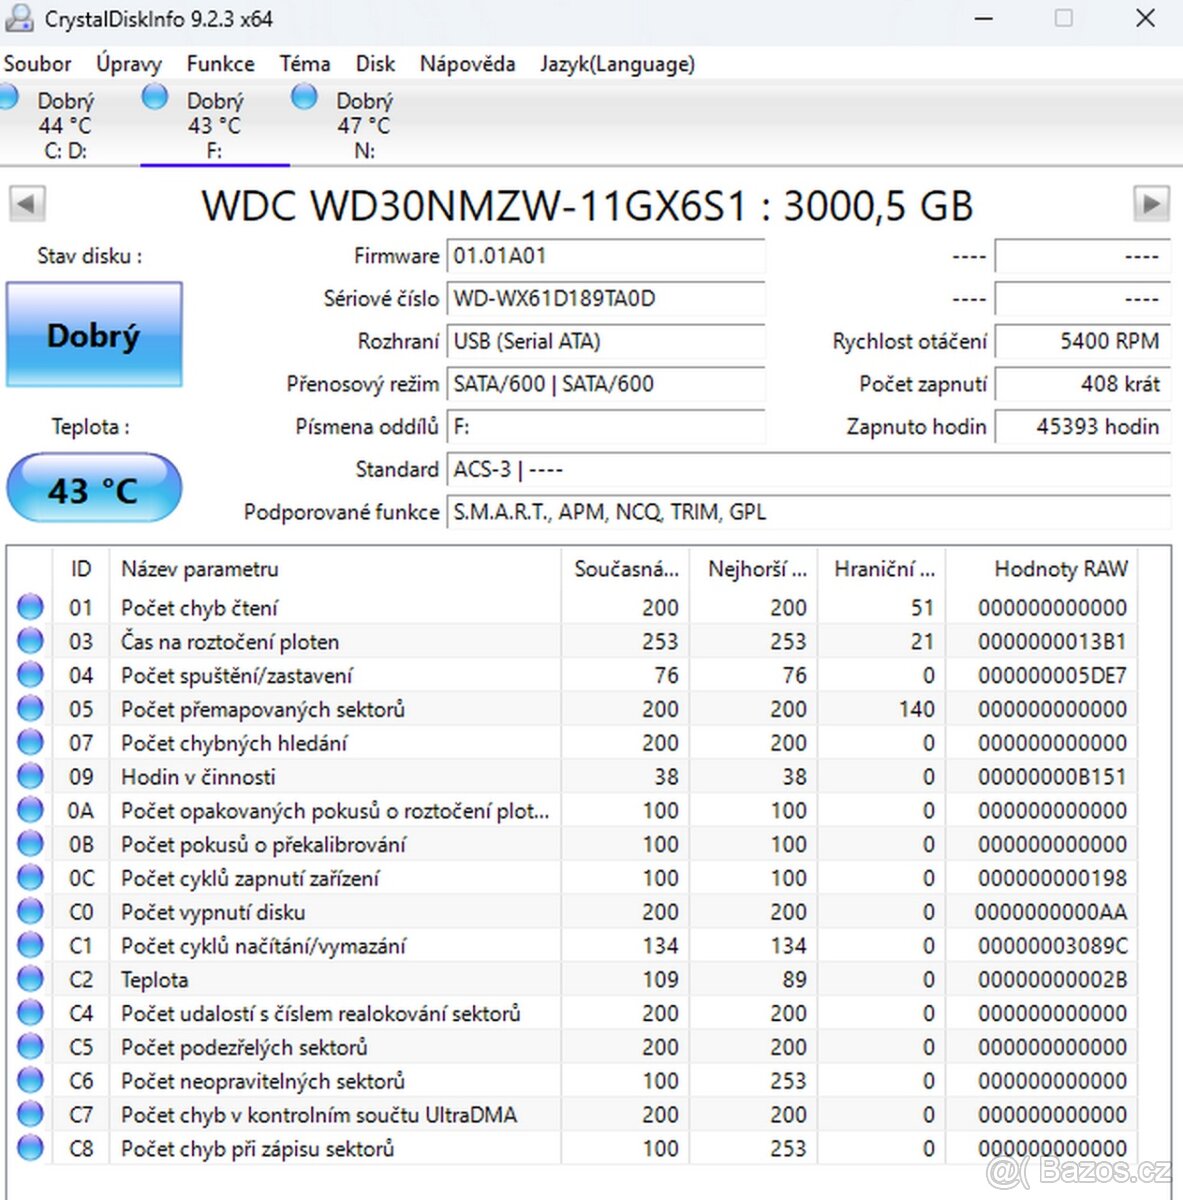Click status icon for Počet chyb při zápisu sektorů
The image size is (1183, 1200).
click(31, 1148)
